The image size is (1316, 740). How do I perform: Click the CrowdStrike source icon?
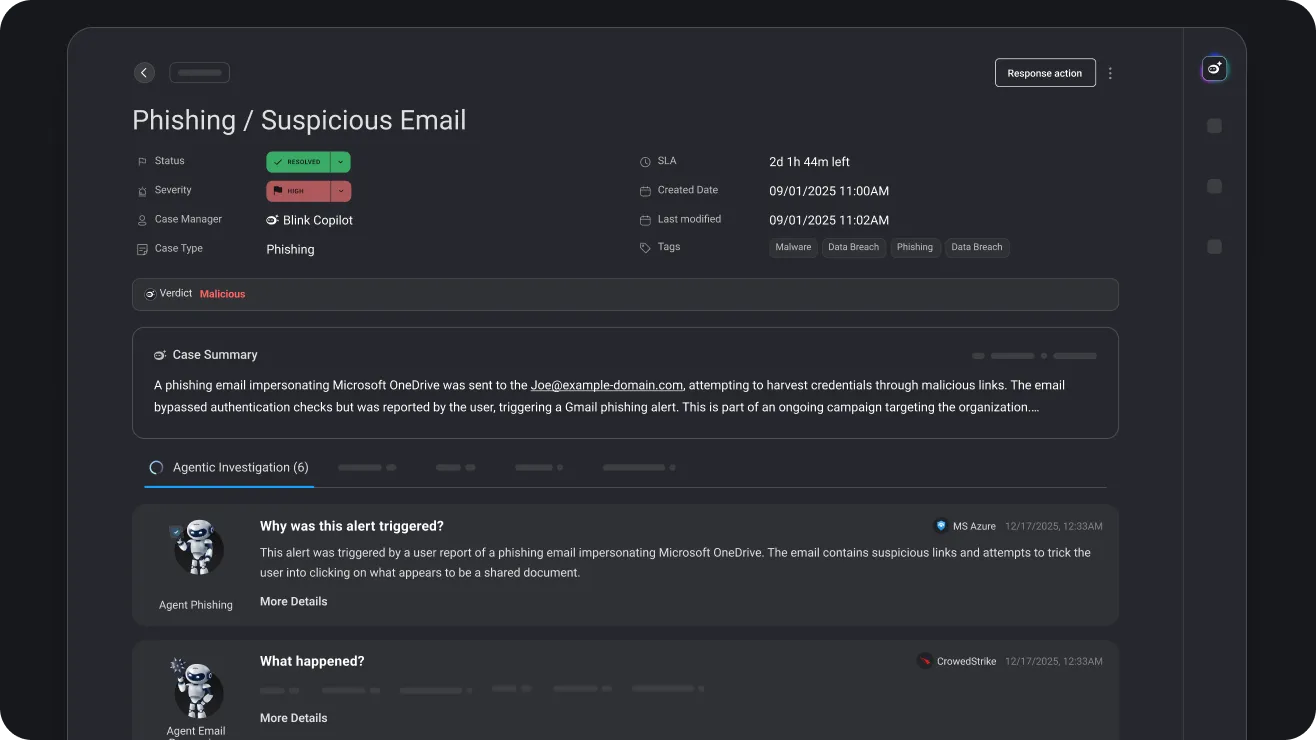pos(925,661)
